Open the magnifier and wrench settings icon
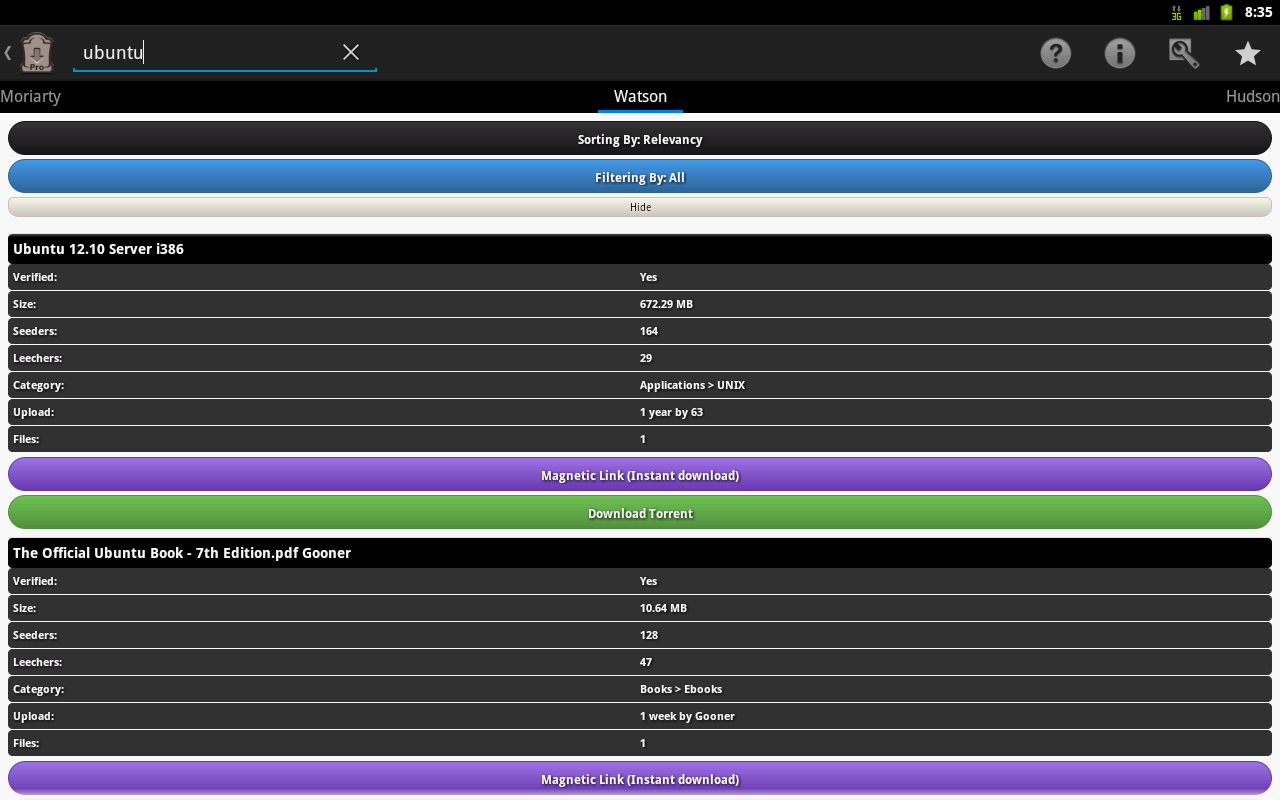Viewport: 1280px width, 800px height. click(1184, 53)
